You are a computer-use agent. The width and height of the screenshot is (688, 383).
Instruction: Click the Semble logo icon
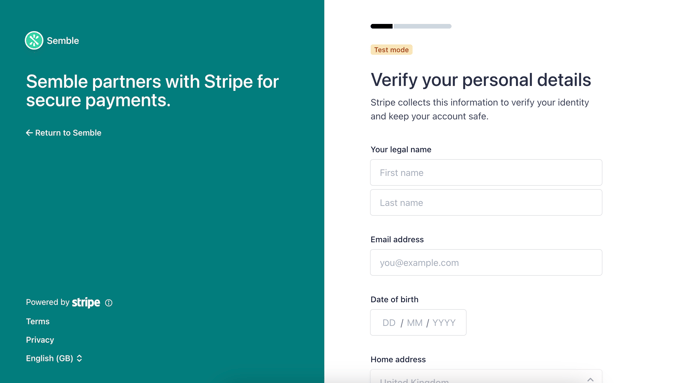click(x=34, y=40)
